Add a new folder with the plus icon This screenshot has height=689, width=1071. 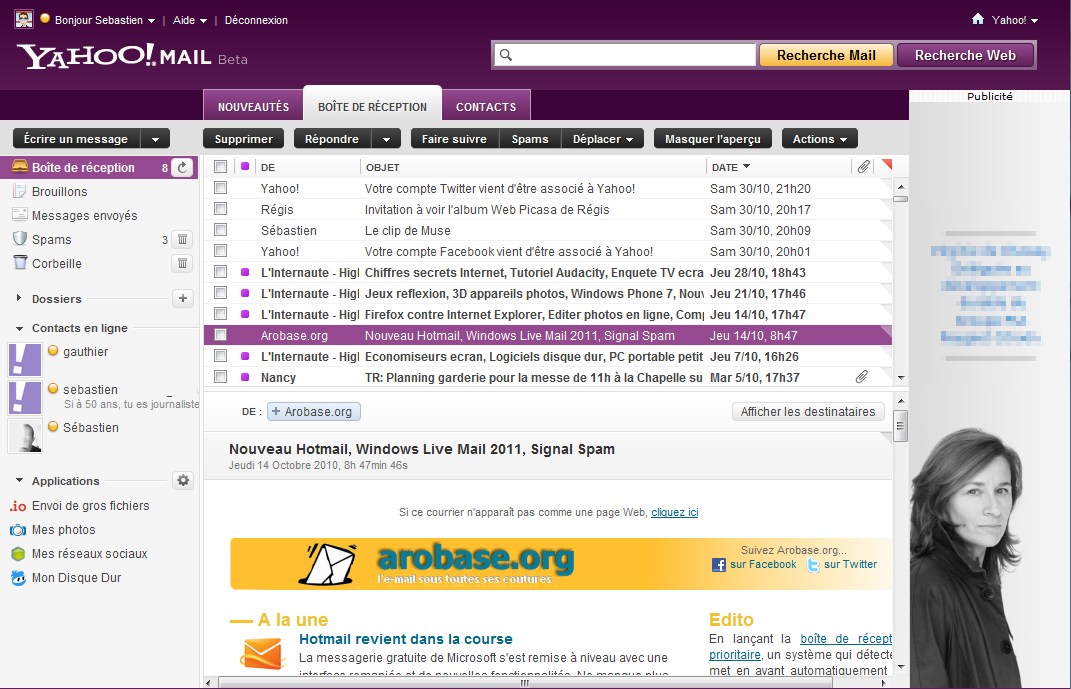pyautogui.click(x=182, y=298)
